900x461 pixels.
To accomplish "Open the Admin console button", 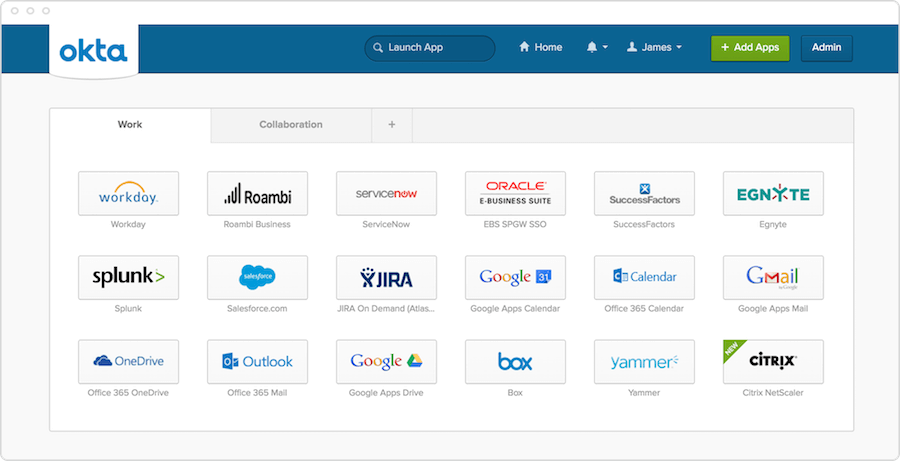I will point(826,47).
